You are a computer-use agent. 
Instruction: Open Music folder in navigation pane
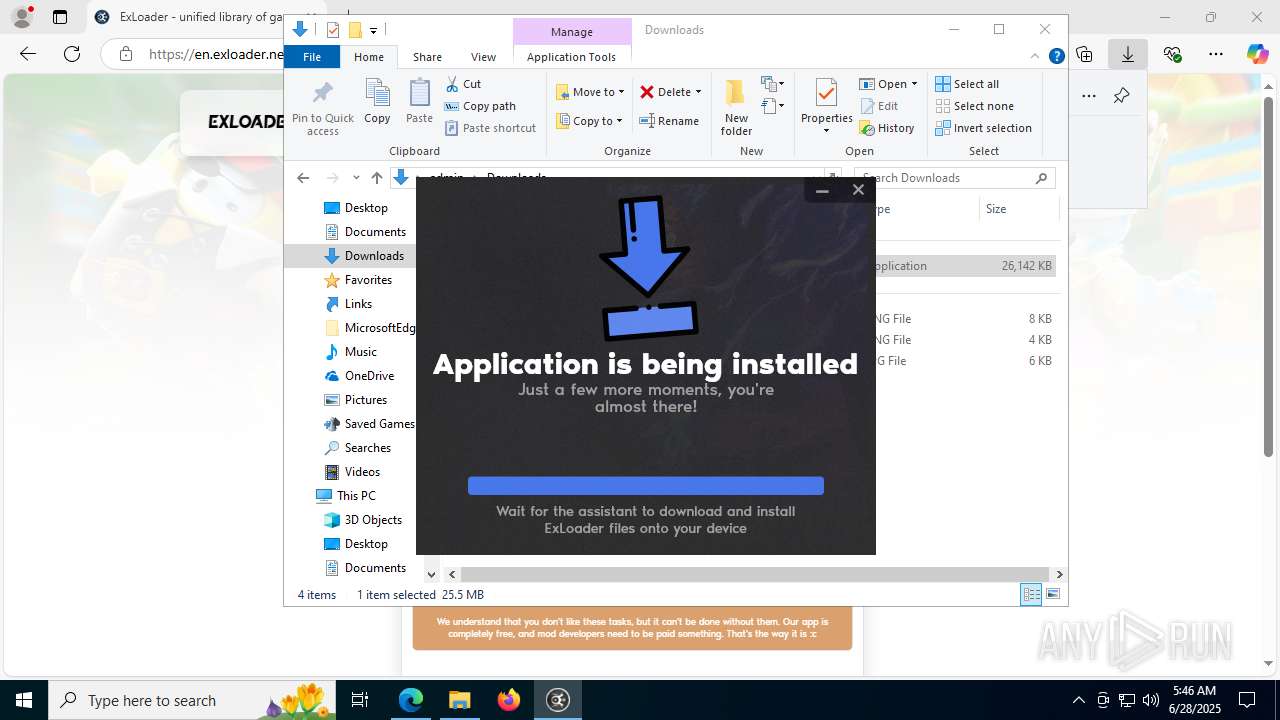tap(360, 352)
